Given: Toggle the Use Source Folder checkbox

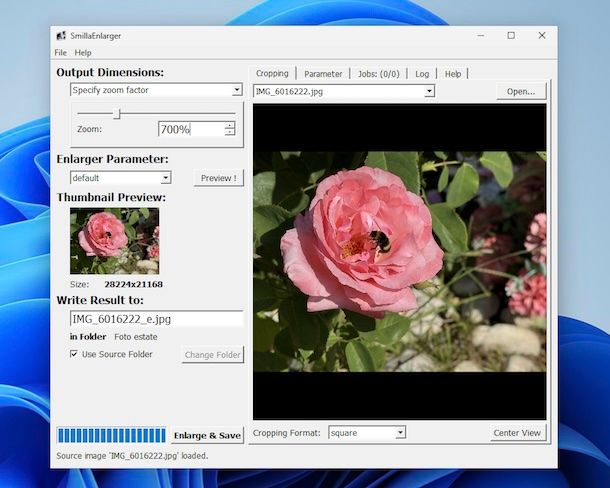Looking at the screenshot, I should tap(74, 354).
